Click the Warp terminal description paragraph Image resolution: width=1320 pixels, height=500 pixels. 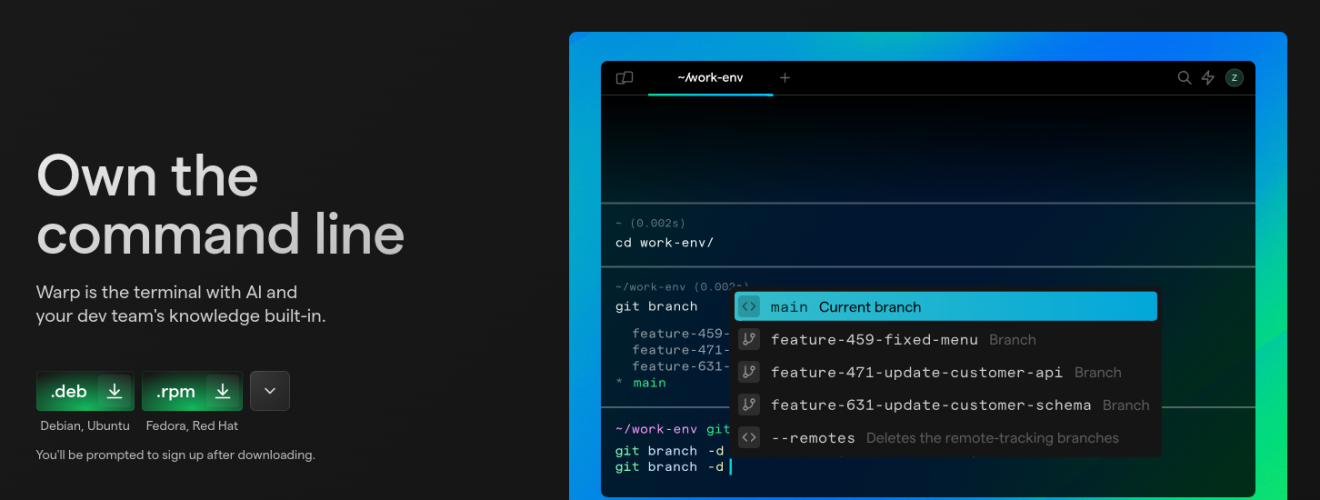[181, 304]
